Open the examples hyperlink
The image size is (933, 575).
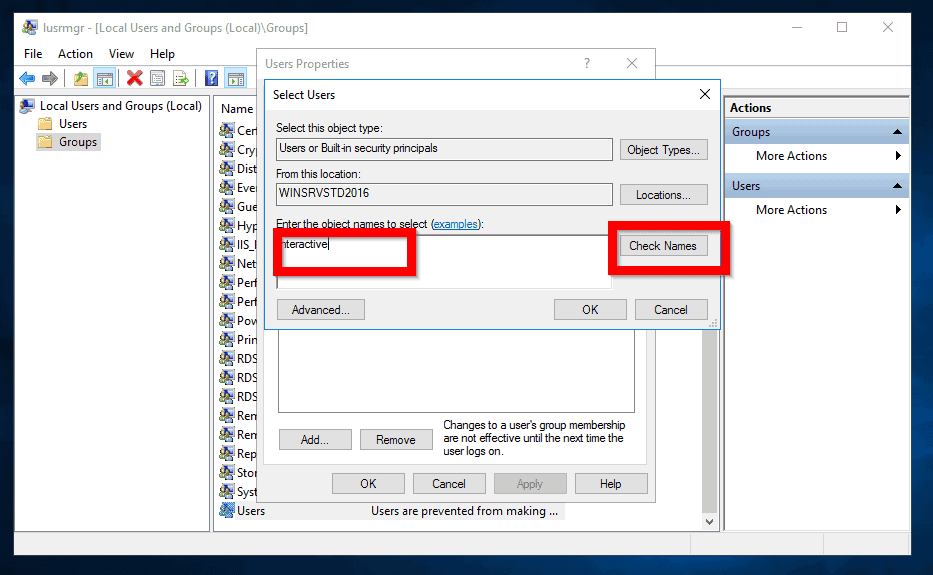point(456,224)
